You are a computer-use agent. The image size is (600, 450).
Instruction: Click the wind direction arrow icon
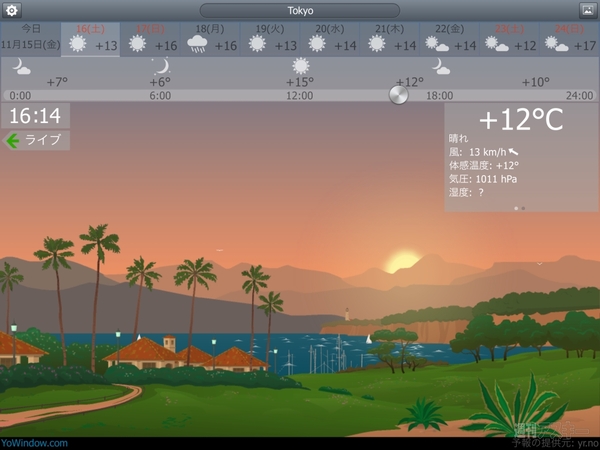pos(514,152)
